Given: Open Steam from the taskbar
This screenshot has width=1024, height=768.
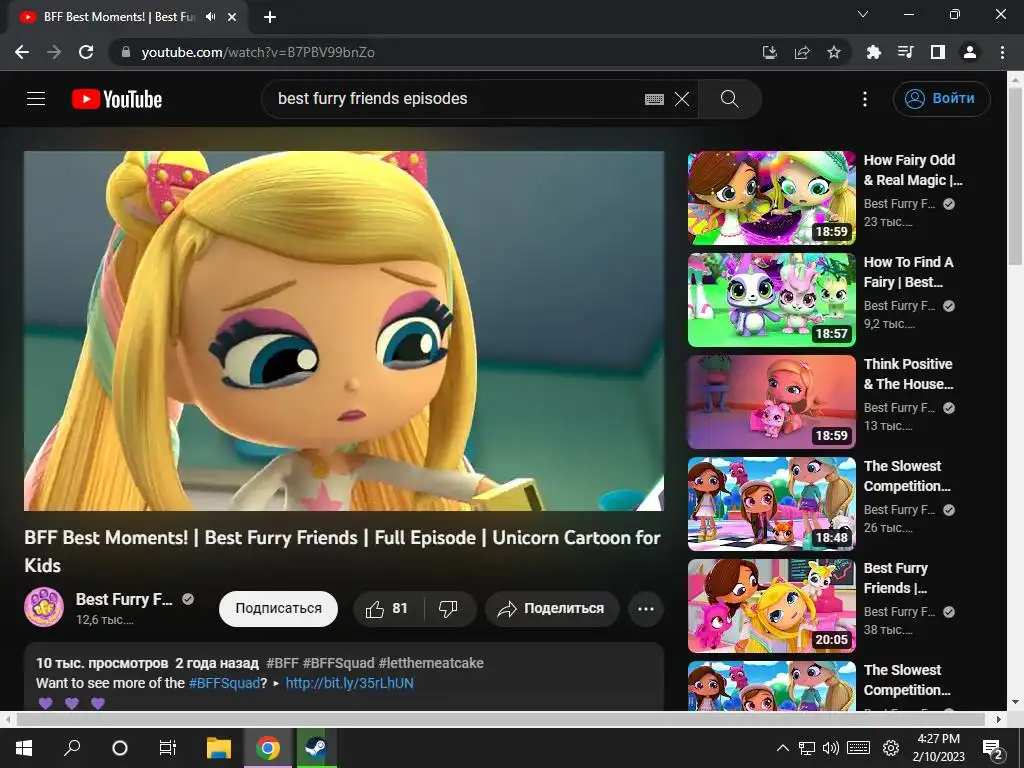Looking at the screenshot, I should pos(317,748).
